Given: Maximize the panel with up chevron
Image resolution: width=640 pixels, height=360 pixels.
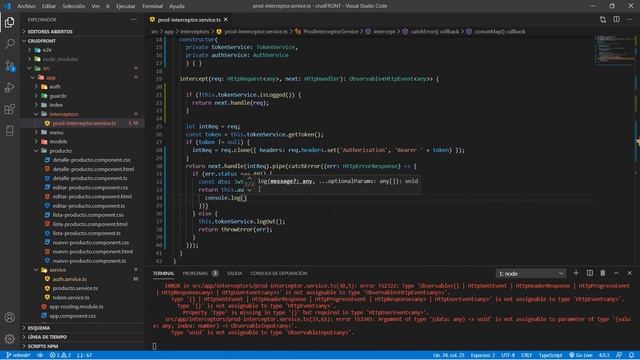Looking at the screenshot, I should 616,273.
